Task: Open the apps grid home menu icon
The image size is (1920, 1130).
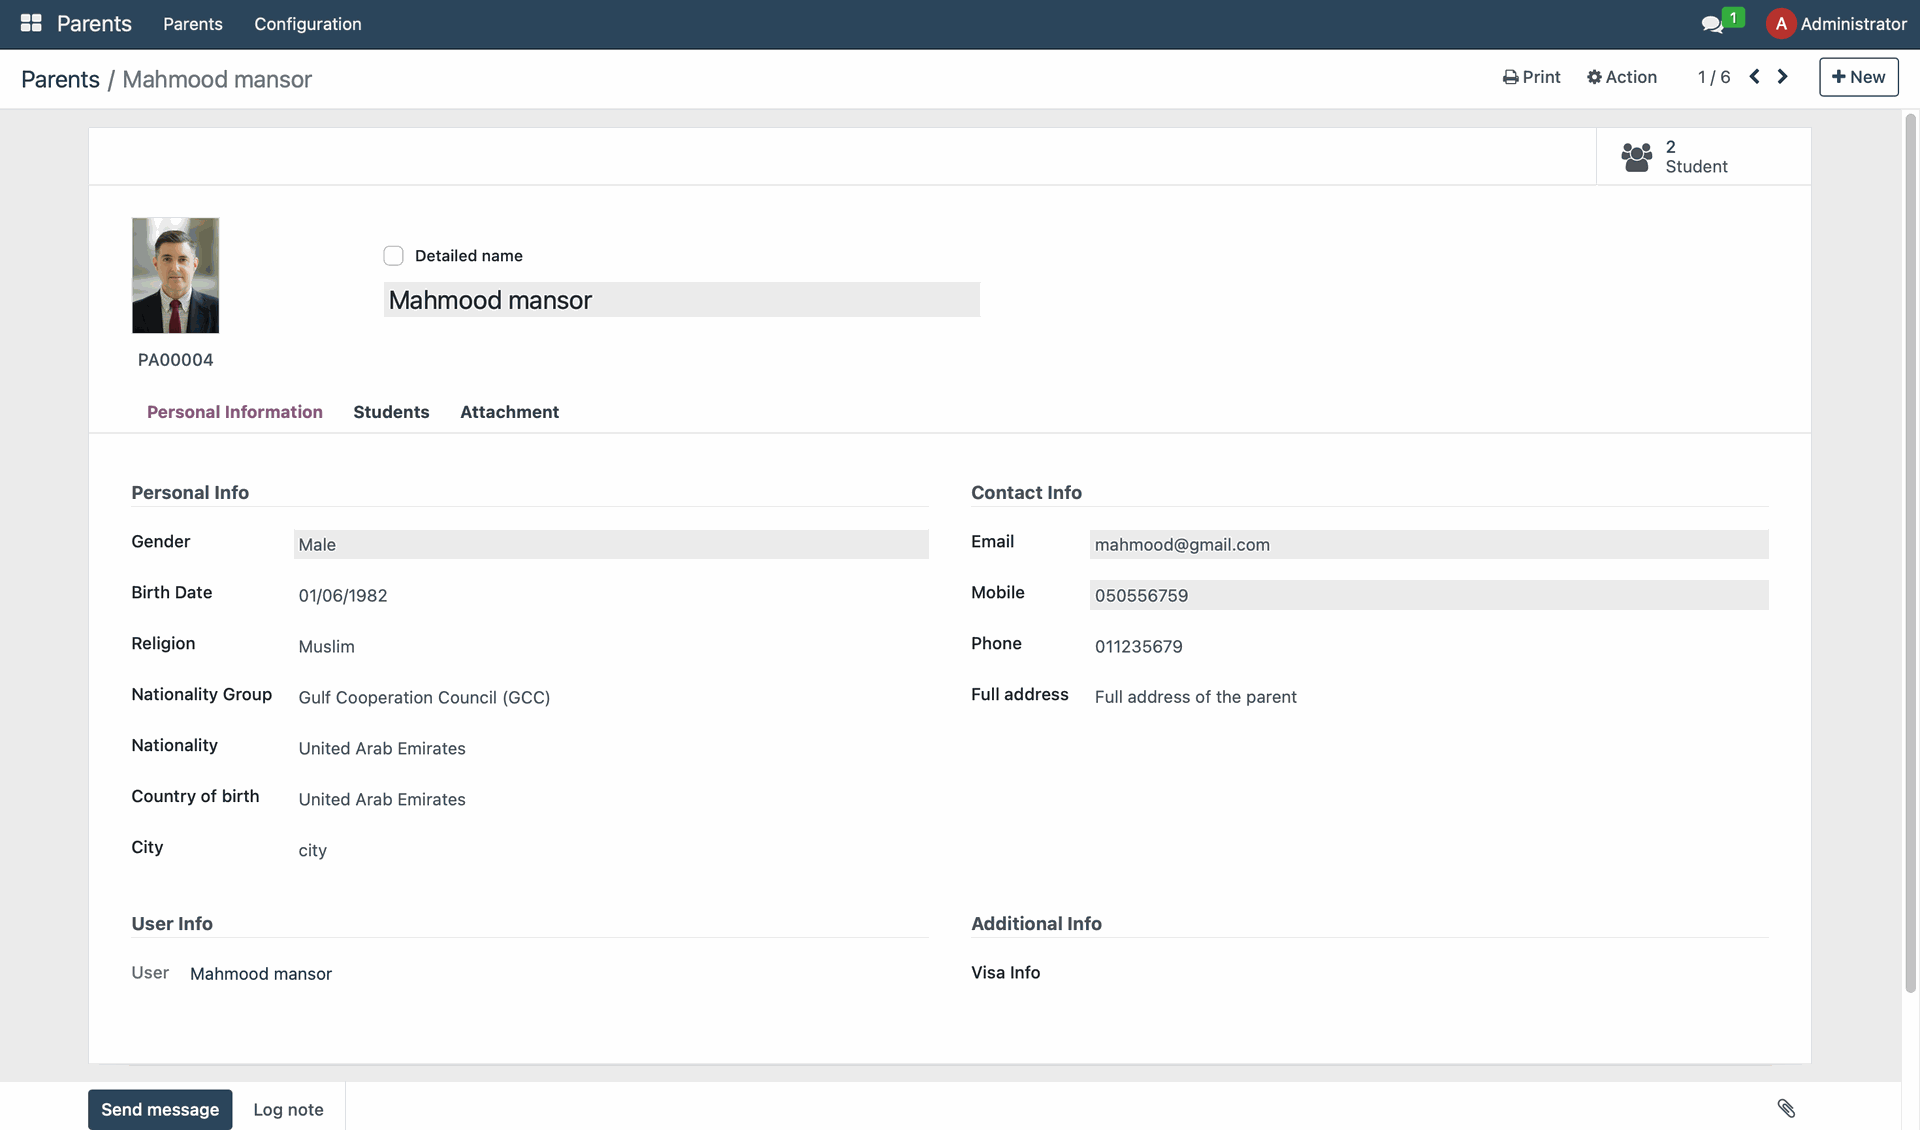Action: point(31,23)
